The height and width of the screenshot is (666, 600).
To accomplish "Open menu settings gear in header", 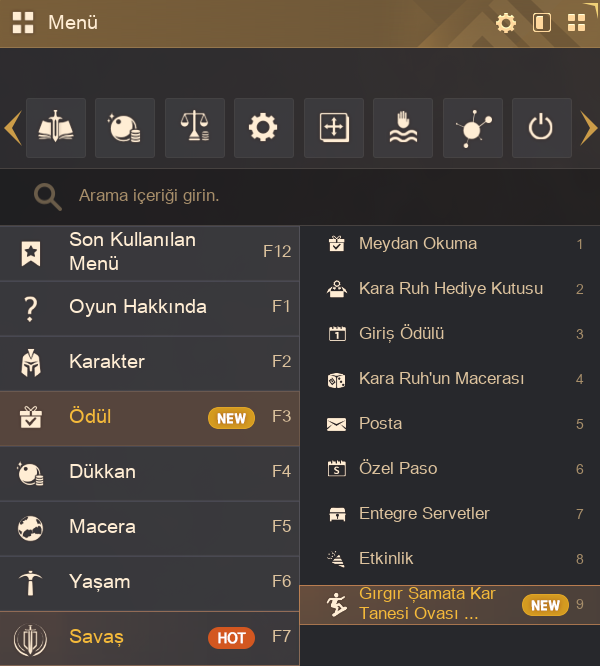I will pos(506,23).
